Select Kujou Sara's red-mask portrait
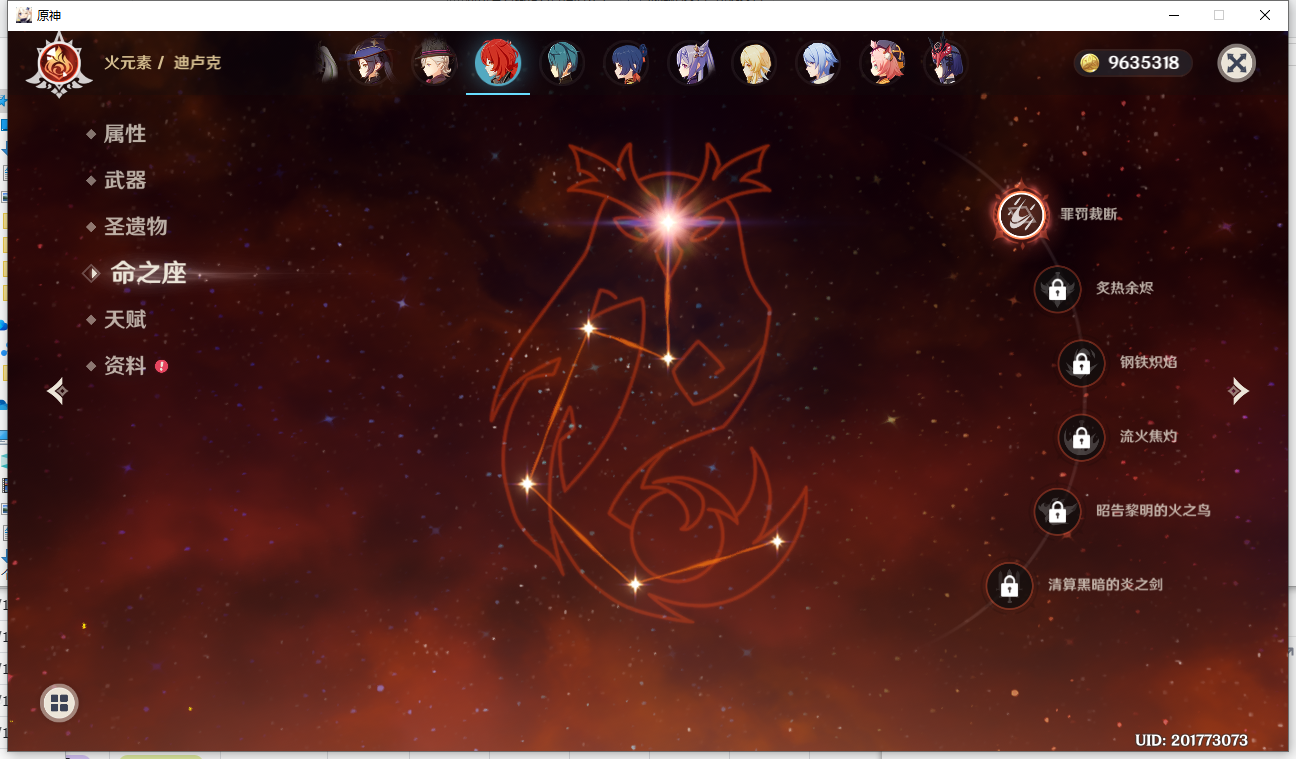The width and height of the screenshot is (1296, 759). pos(946,63)
